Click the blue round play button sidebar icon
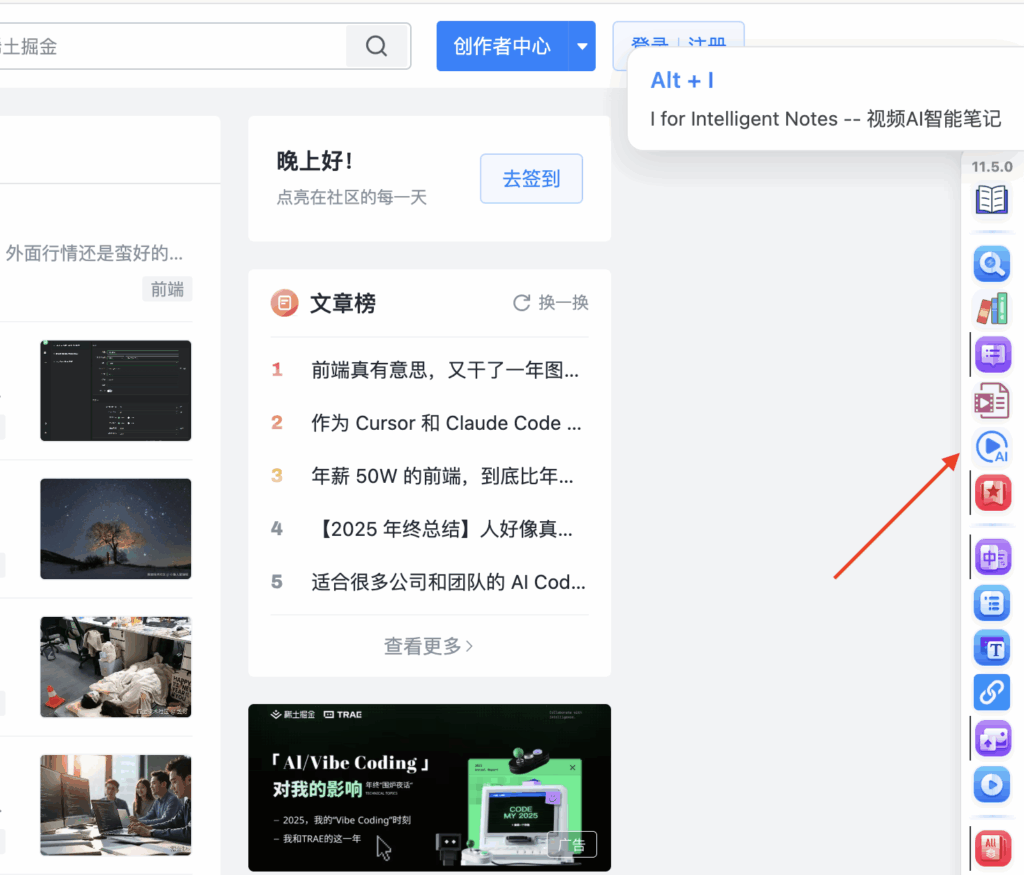1024x875 pixels. tap(992, 785)
